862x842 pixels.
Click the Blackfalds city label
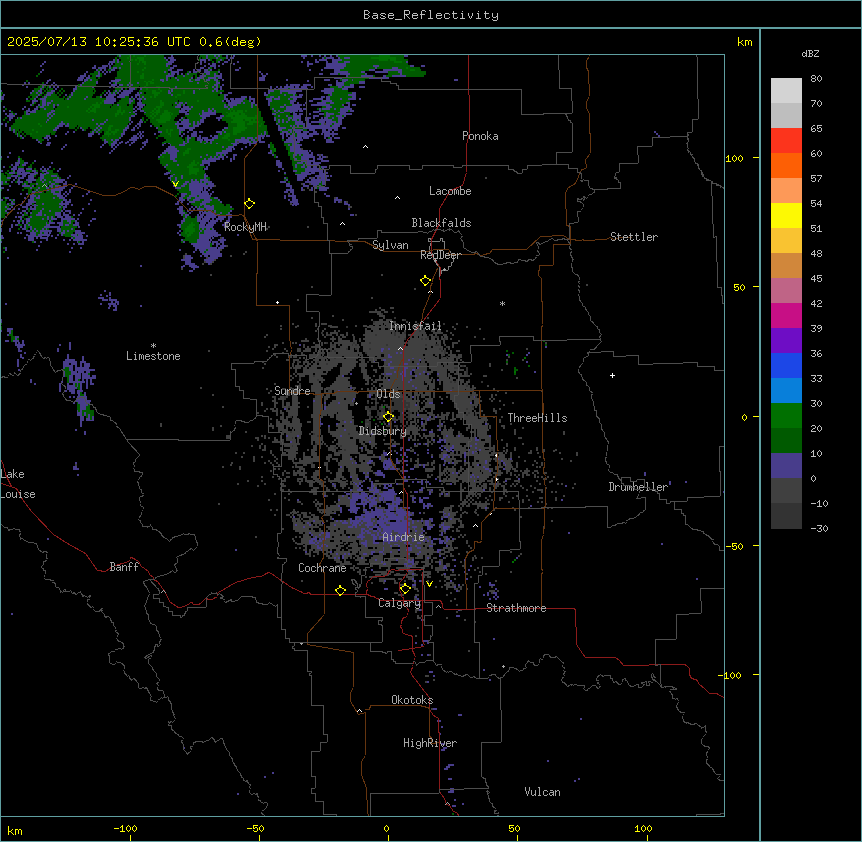pos(441,223)
